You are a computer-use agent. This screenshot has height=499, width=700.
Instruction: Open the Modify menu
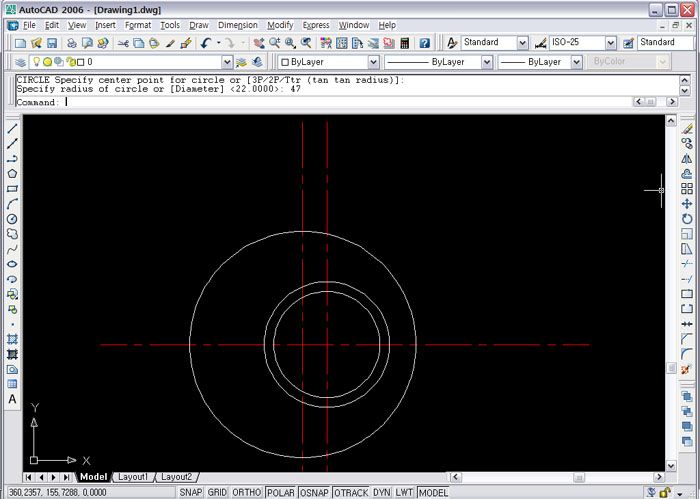coord(280,25)
